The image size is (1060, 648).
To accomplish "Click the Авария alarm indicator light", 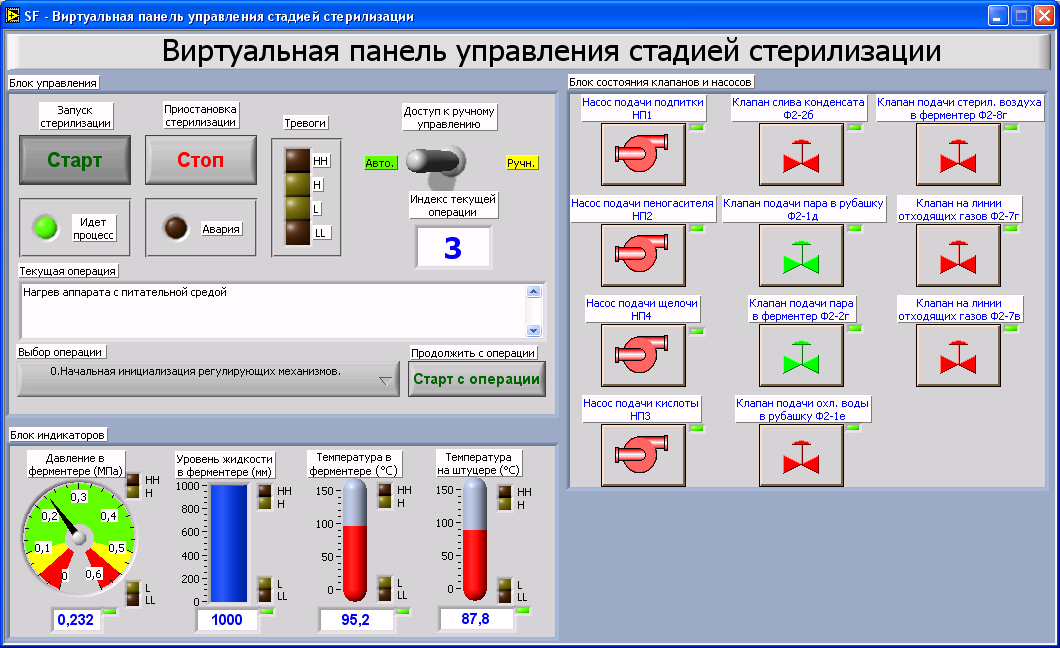I will pyautogui.click(x=176, y=228).
